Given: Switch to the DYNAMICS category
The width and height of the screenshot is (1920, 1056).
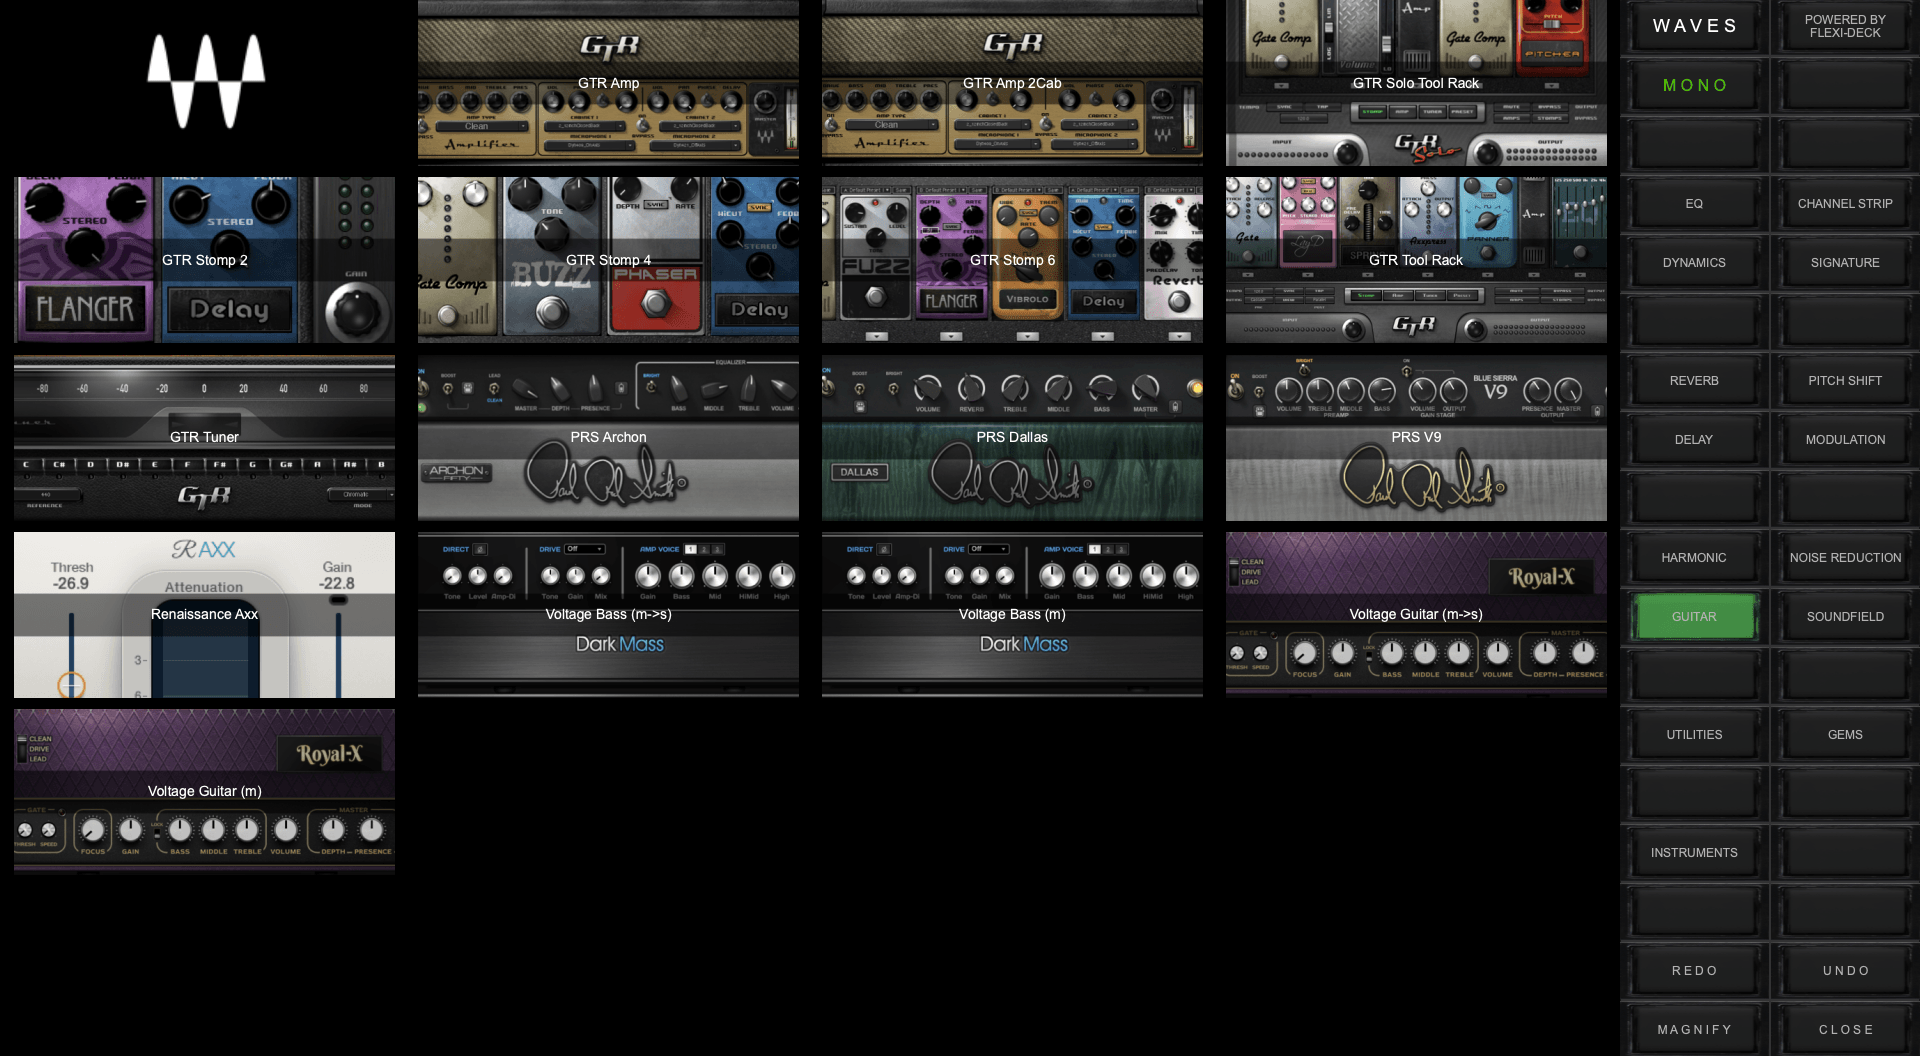Looking at the screenshot, I should [1694, 263].
